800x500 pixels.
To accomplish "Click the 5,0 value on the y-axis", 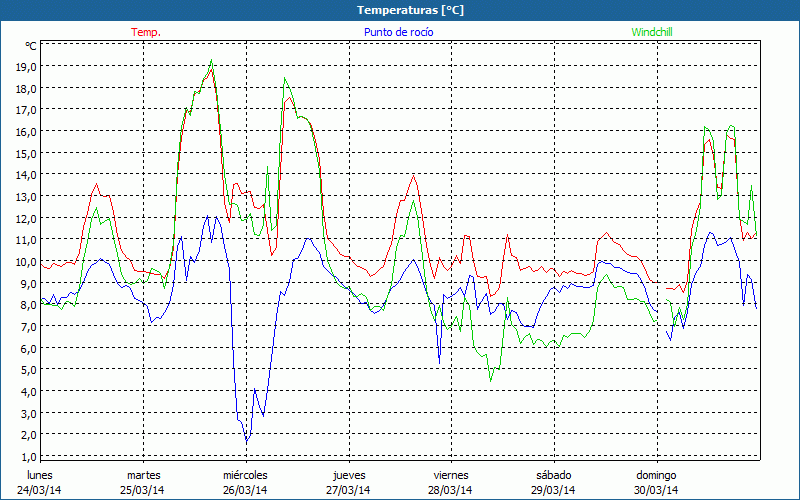I will click(26, 369).
